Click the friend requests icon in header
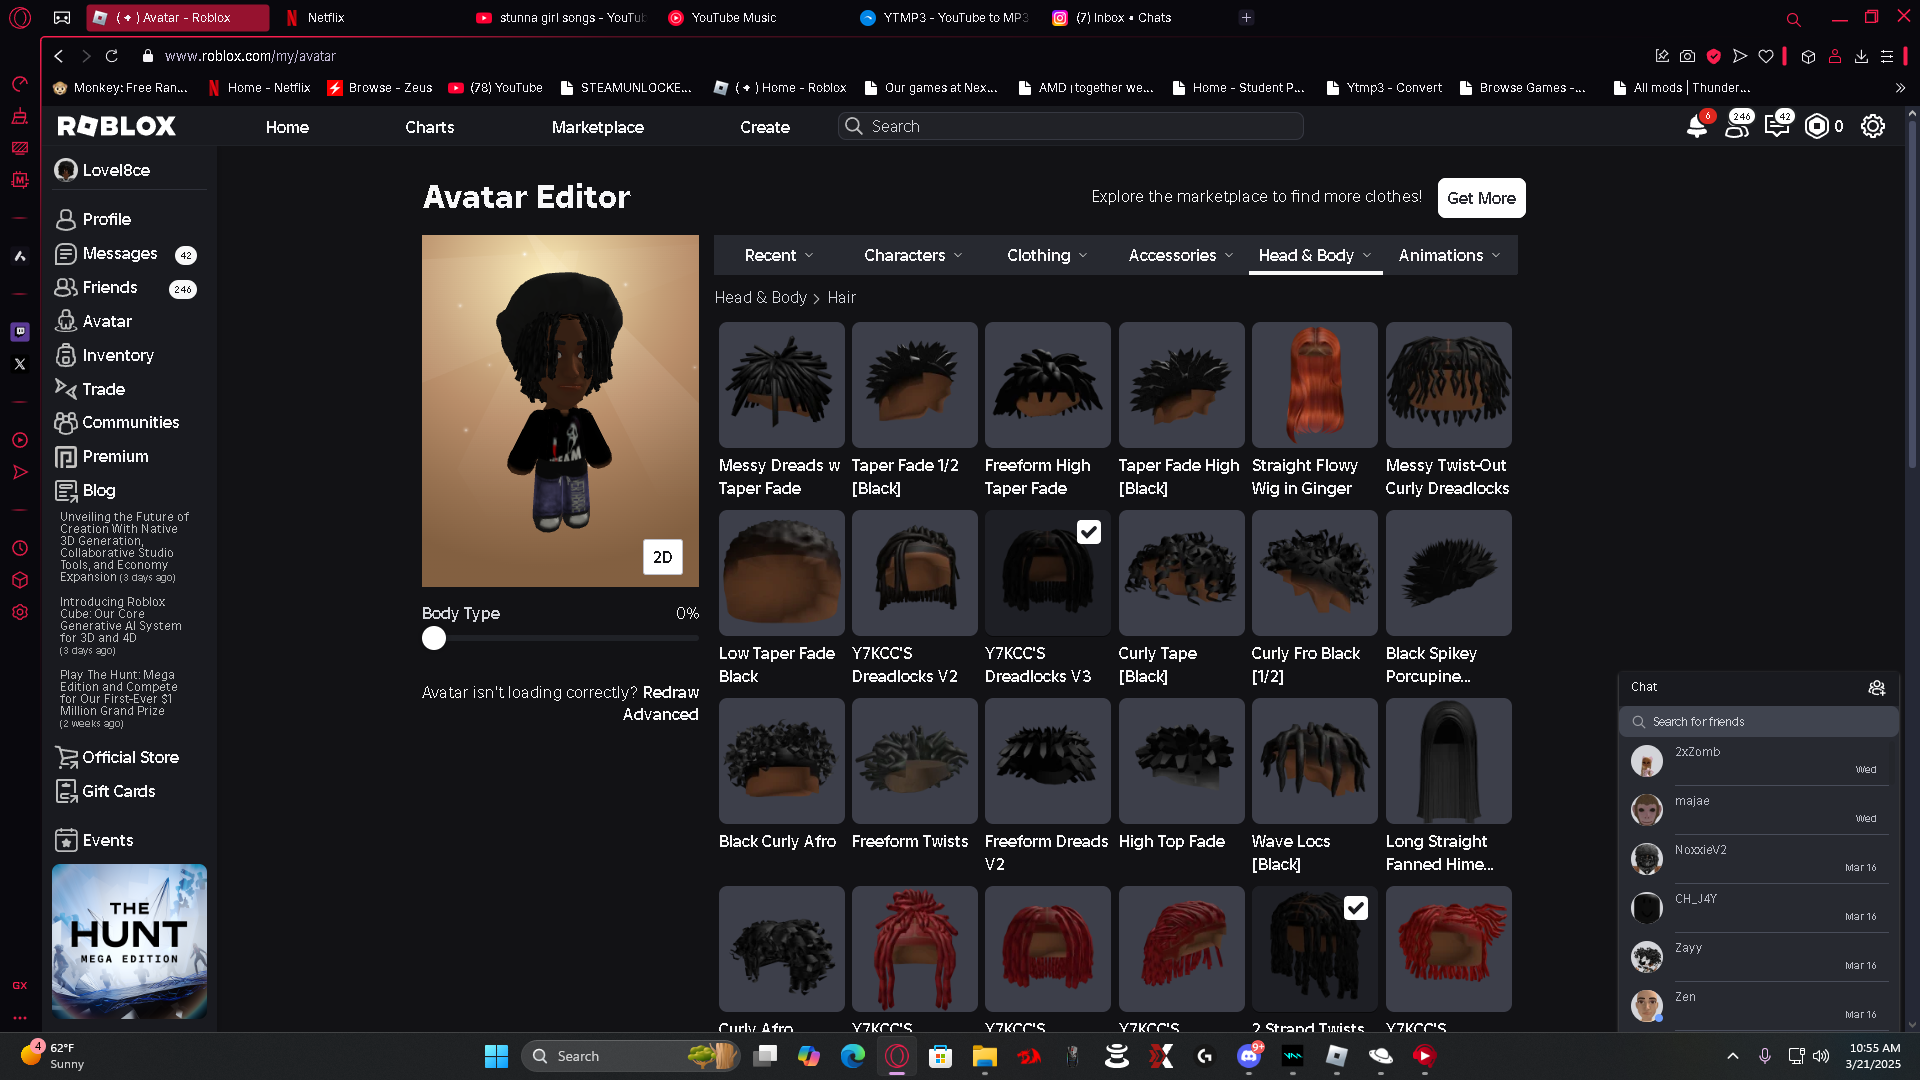 pyautogui.click(x=1737, y=127)
